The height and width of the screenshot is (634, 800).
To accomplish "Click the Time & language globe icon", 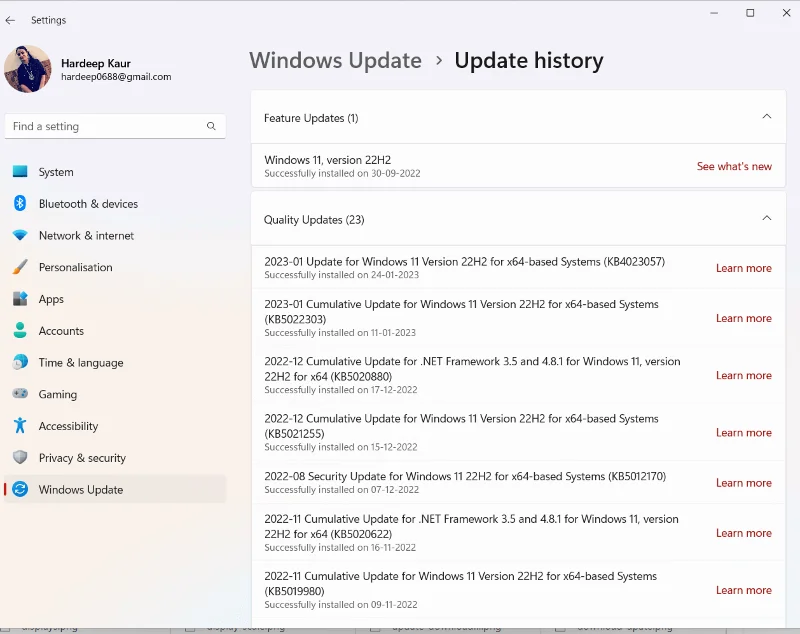I will click(20, 362).
